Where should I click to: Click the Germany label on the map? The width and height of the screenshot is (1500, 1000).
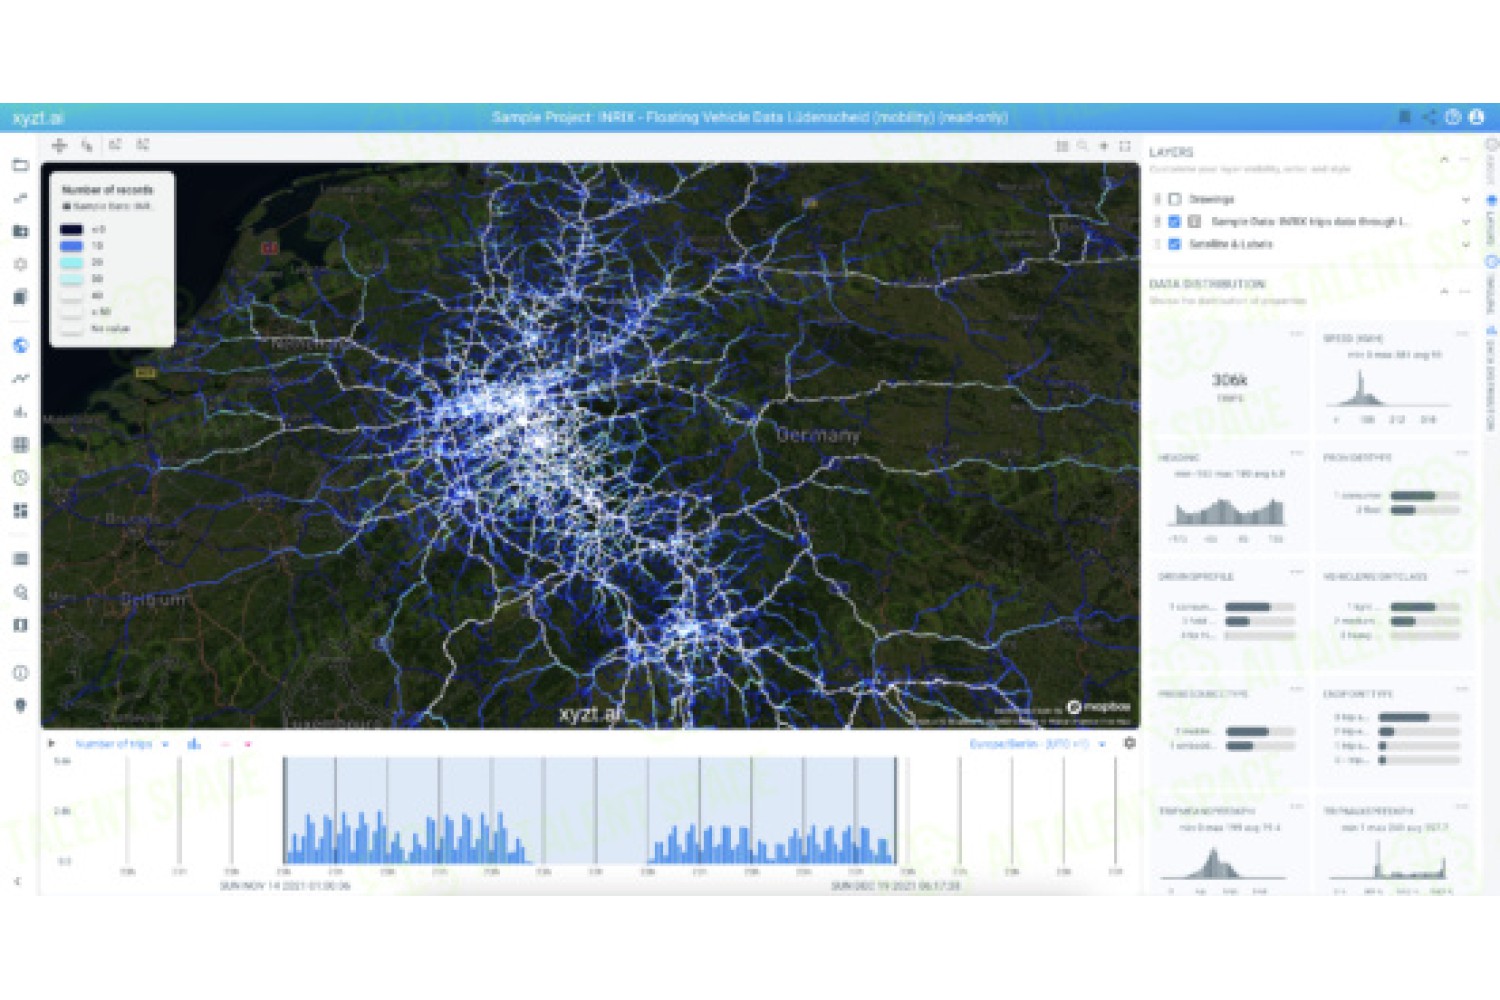pos(818,435)
